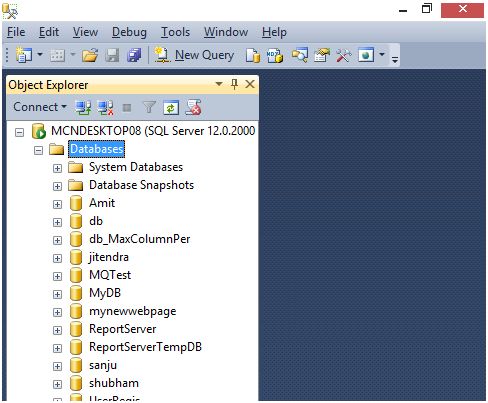The width and height of the screenshot is (488, 403).
Task: Click the mynewwebpage database cylinder icon
Action: pyautogui.click(x=76, y=312)
